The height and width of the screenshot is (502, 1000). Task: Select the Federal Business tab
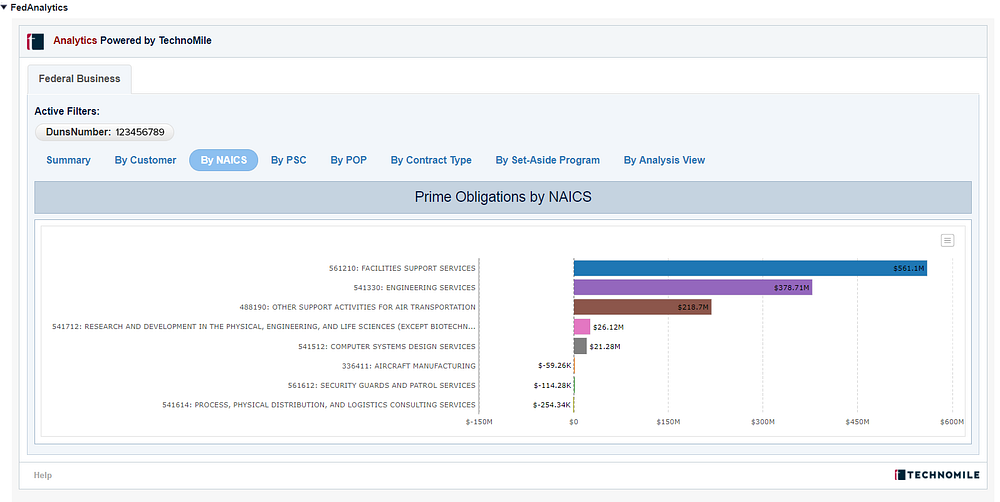click(x=79, y=79)
